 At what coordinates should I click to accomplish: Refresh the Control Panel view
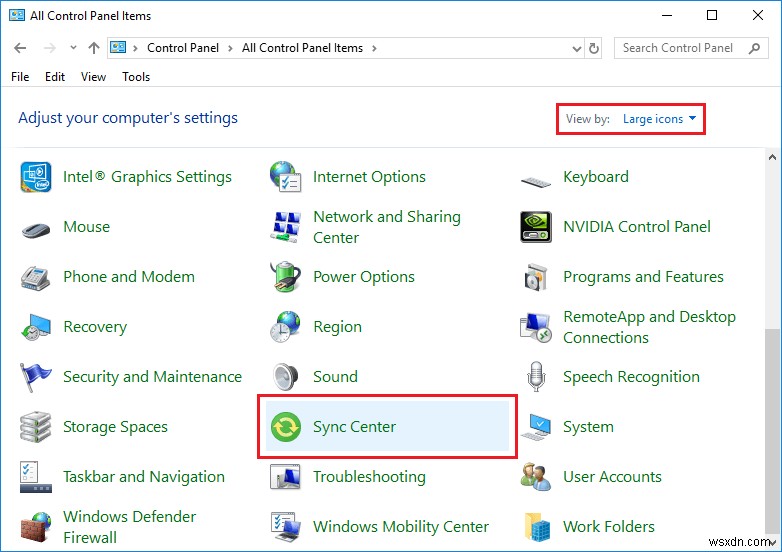pyautogui.click(x=593, y=48)
